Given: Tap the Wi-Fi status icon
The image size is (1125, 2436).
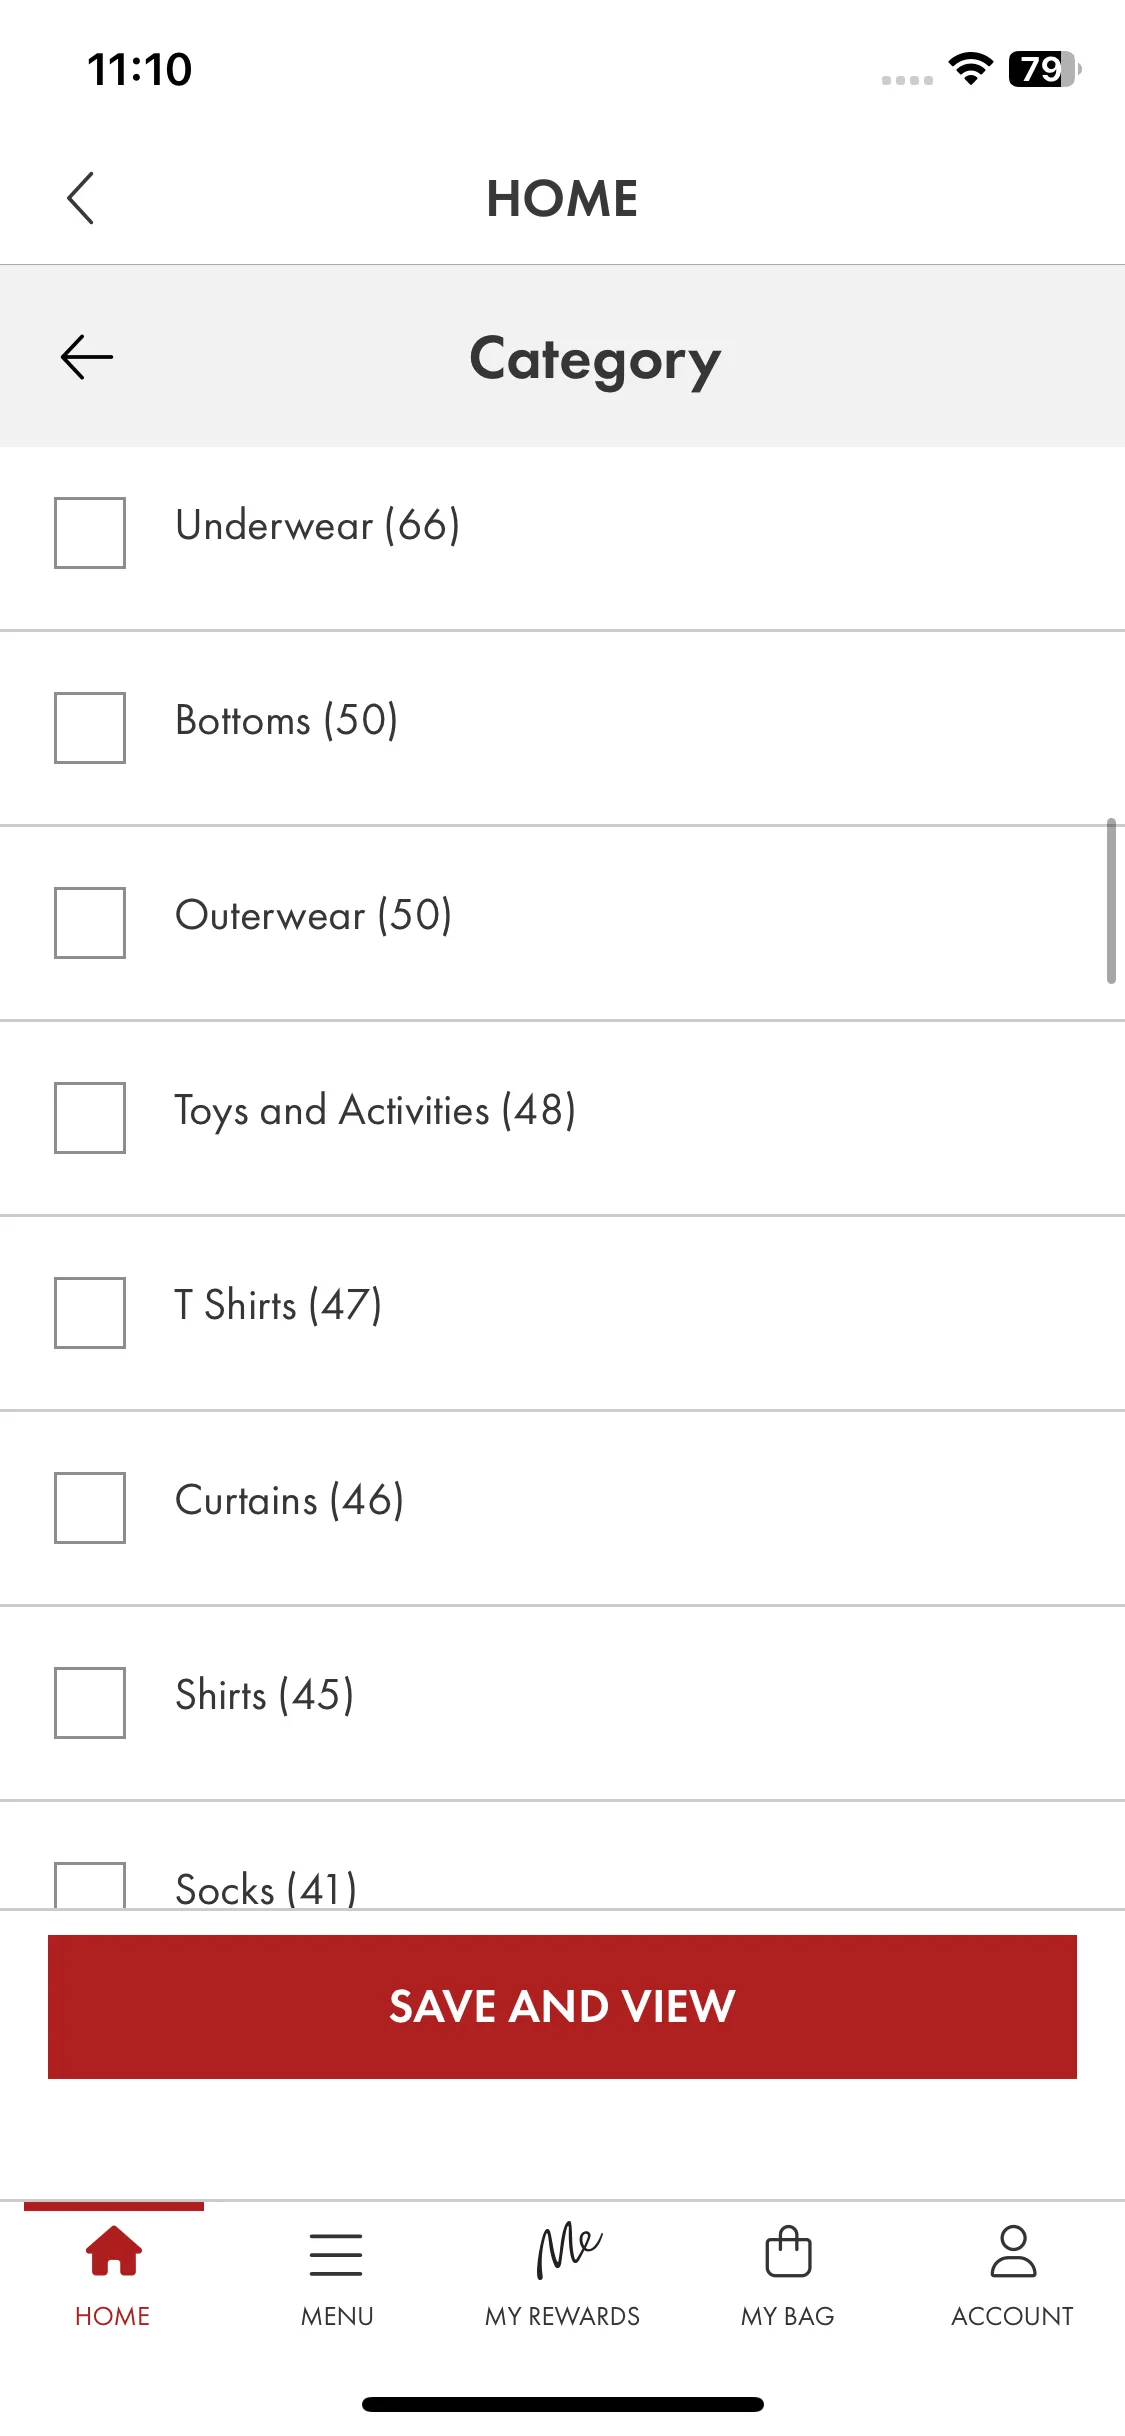Looking at the screenshot, I should 970,69.
